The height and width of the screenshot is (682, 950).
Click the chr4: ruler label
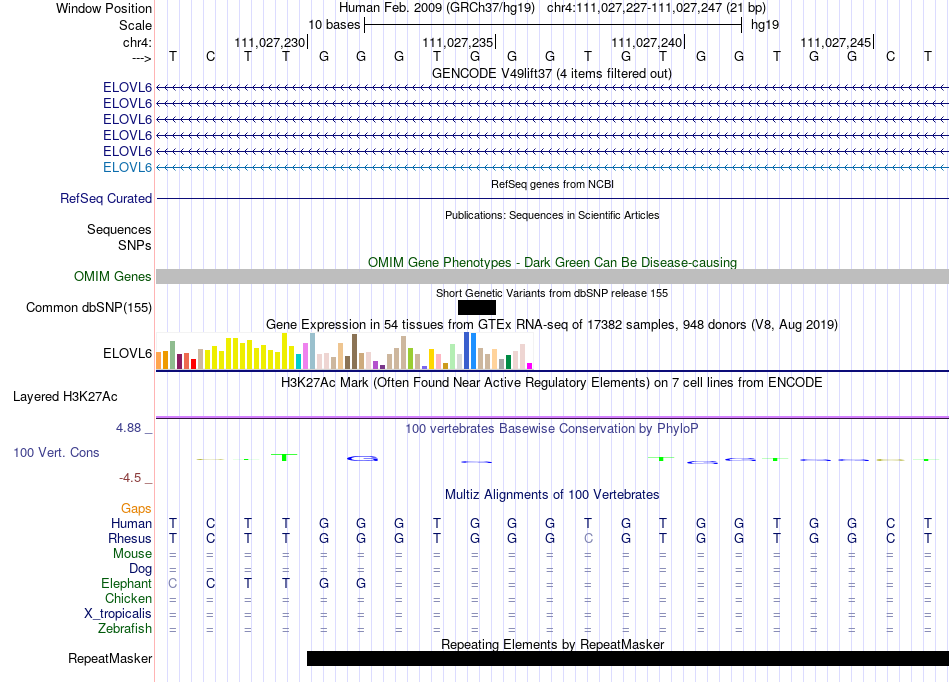137,42
